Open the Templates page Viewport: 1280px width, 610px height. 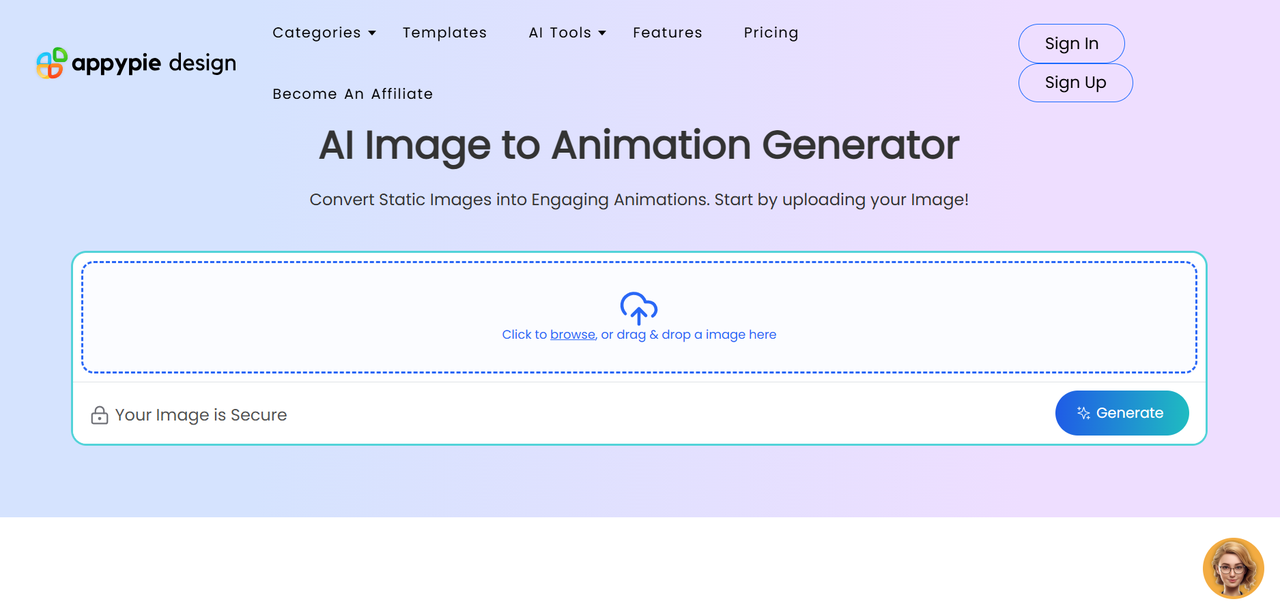point(445,33)
